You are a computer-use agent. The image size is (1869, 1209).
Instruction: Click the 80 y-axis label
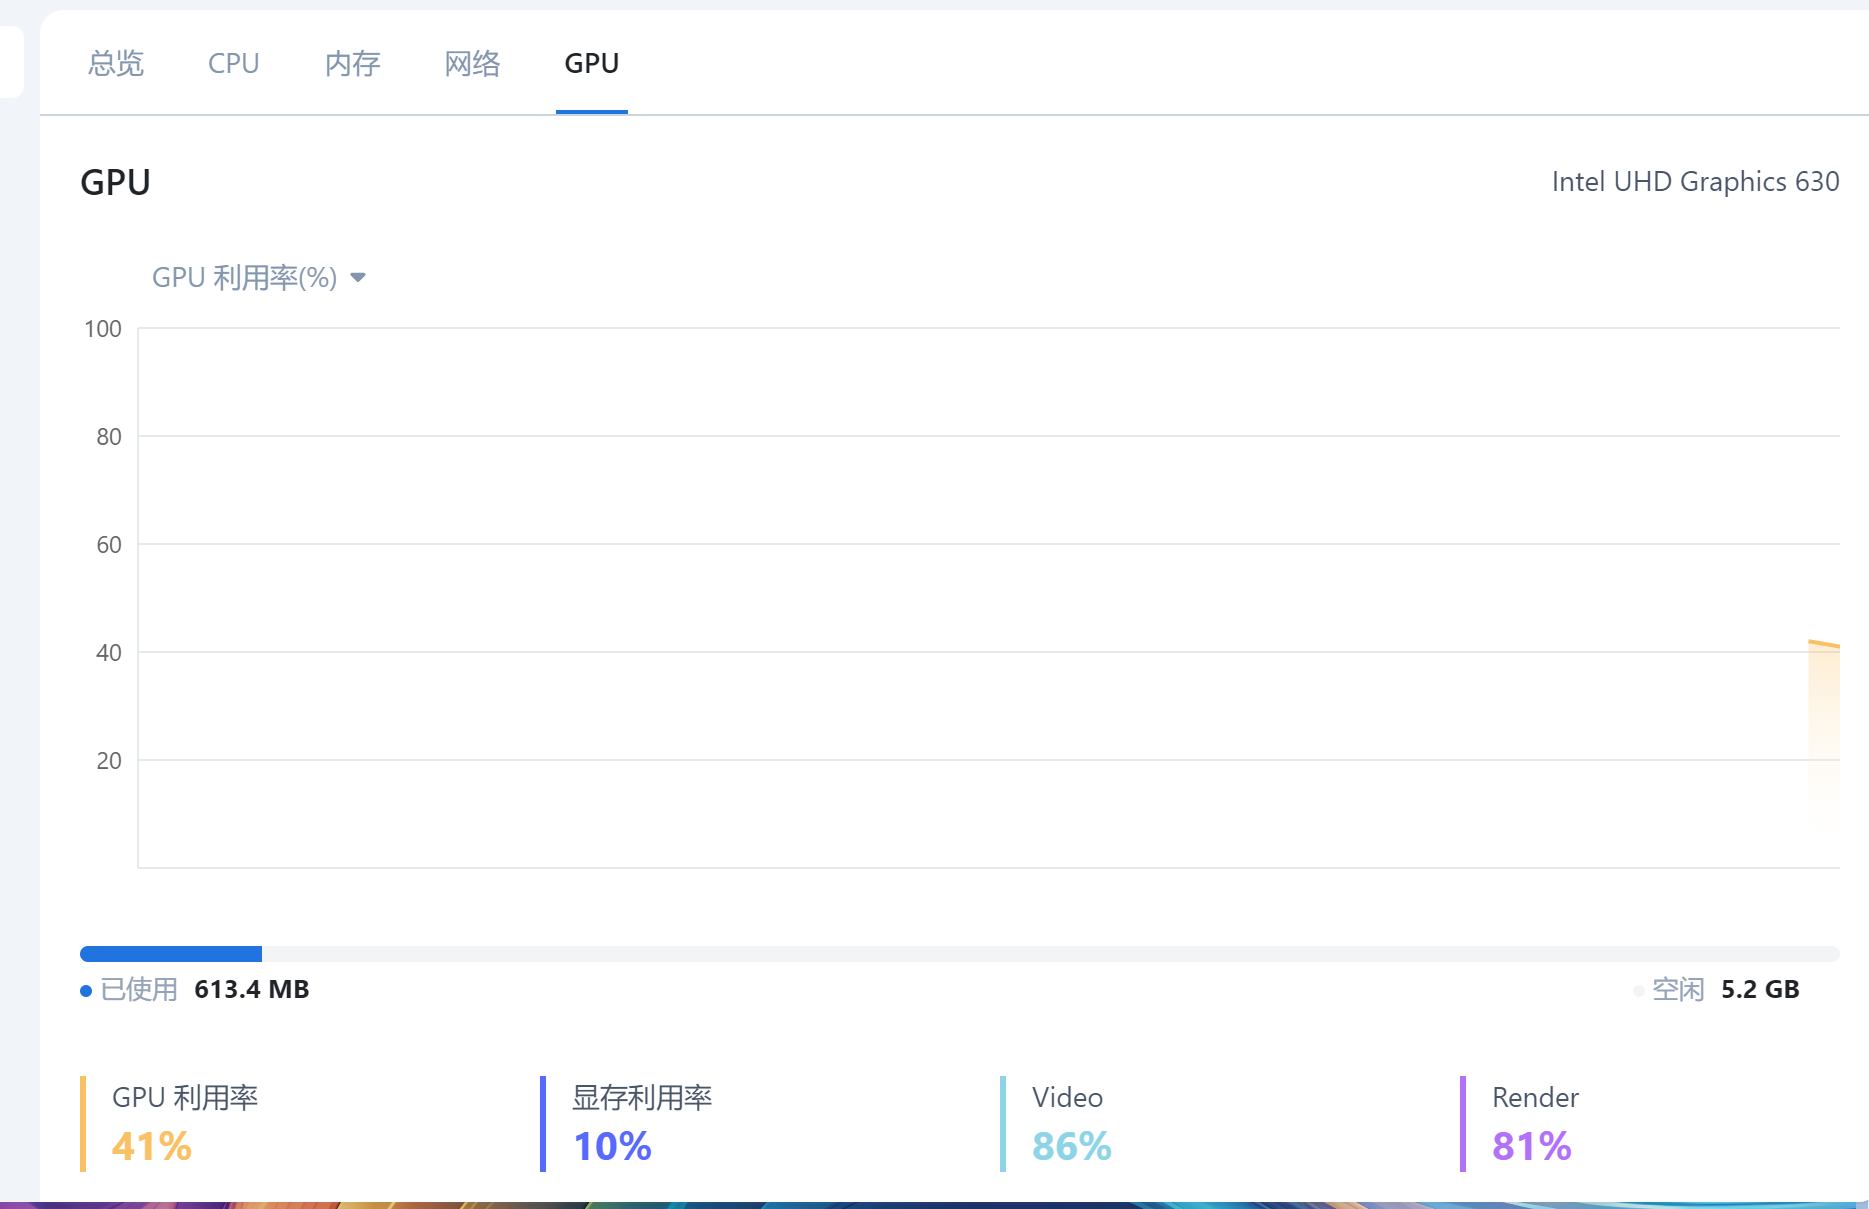point(109,437)
